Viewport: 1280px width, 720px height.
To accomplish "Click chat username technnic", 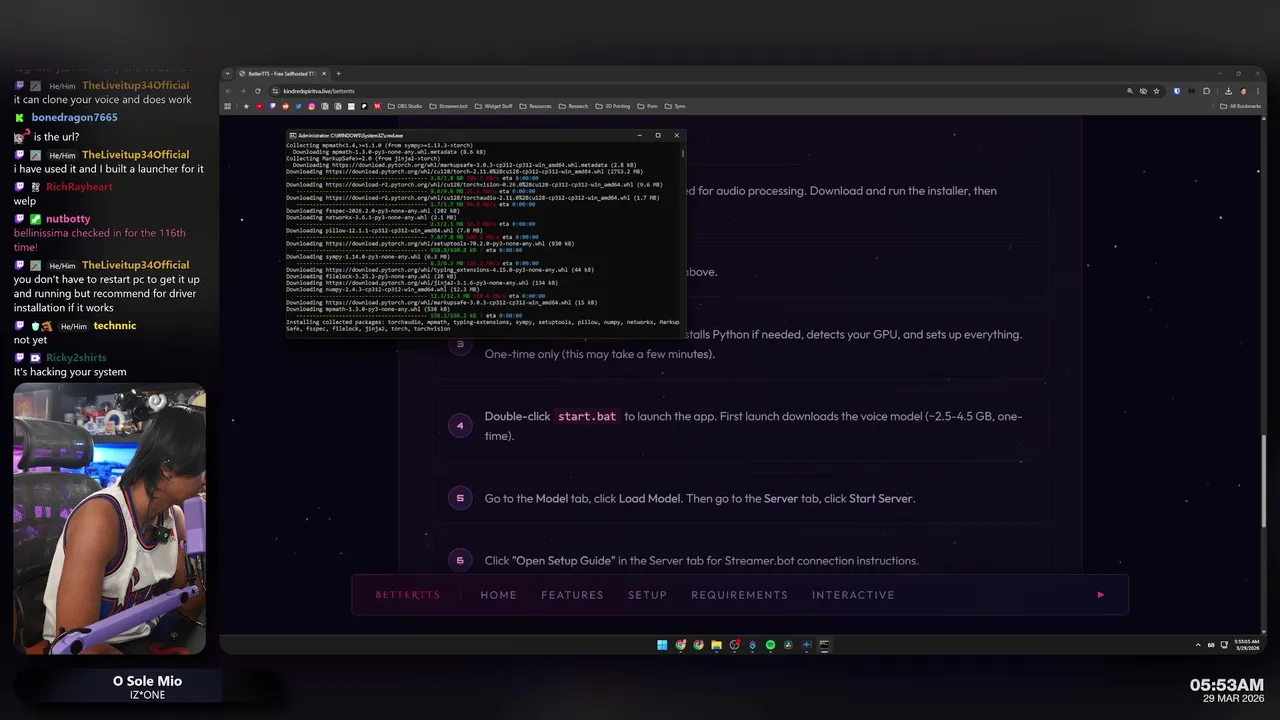I will (114, 326).
